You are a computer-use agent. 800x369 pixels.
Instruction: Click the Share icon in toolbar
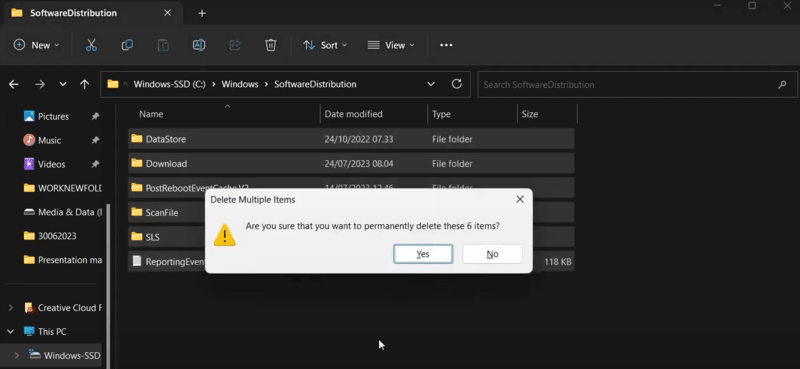pyautogui.click(x=235, y=45)
